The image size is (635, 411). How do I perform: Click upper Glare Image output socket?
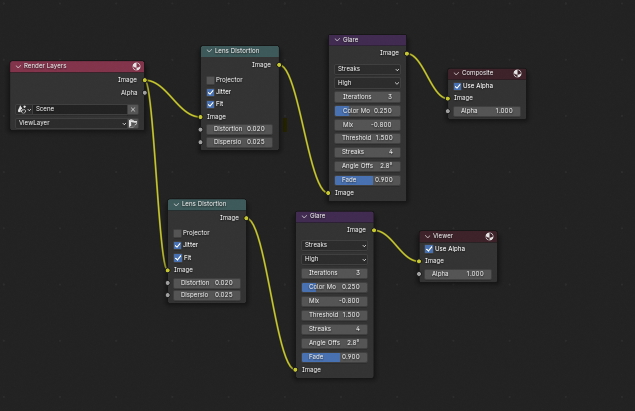[407, 53]
